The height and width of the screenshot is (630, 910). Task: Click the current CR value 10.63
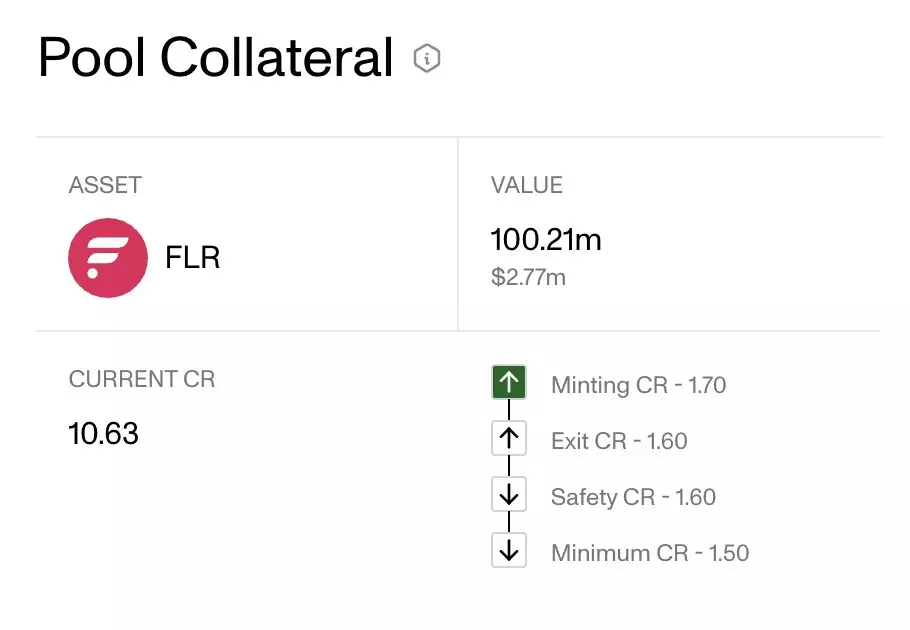click(x=104, y=434)
